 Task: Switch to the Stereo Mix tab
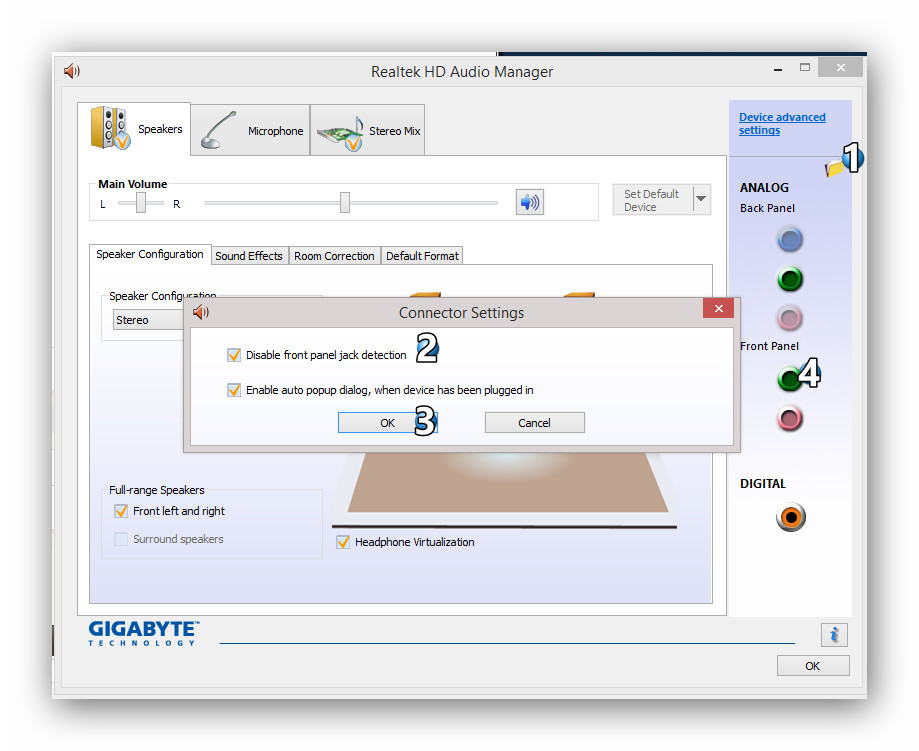[367, 130]
